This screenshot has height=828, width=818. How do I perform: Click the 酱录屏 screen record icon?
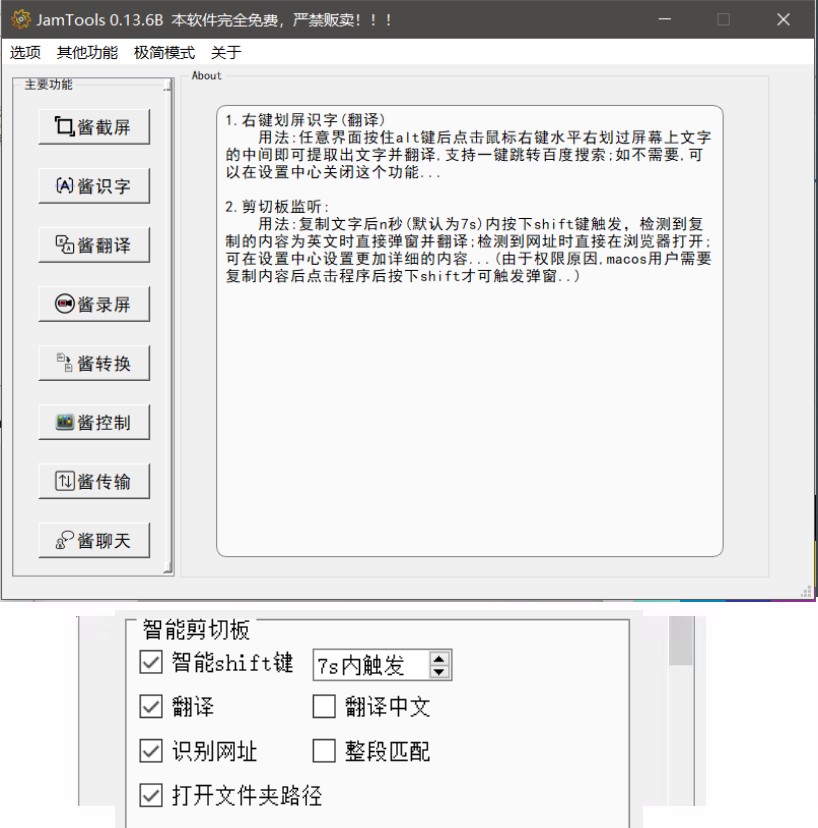[64, 304]
